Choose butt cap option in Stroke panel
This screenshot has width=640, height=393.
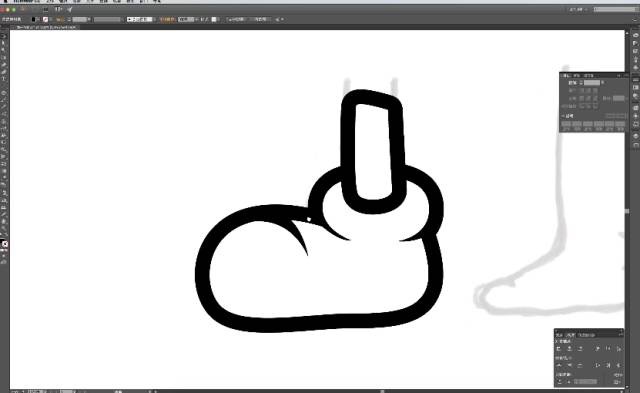coord(581,90)
